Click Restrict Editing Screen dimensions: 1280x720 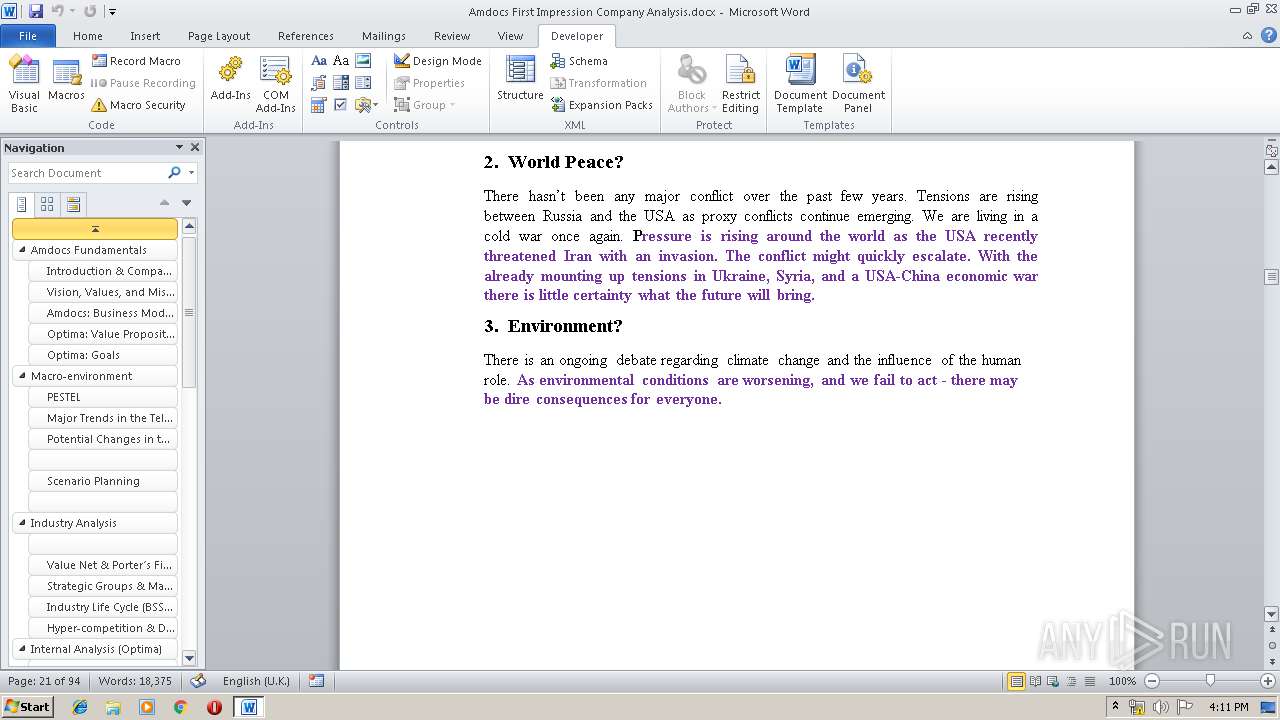(741, 84)
